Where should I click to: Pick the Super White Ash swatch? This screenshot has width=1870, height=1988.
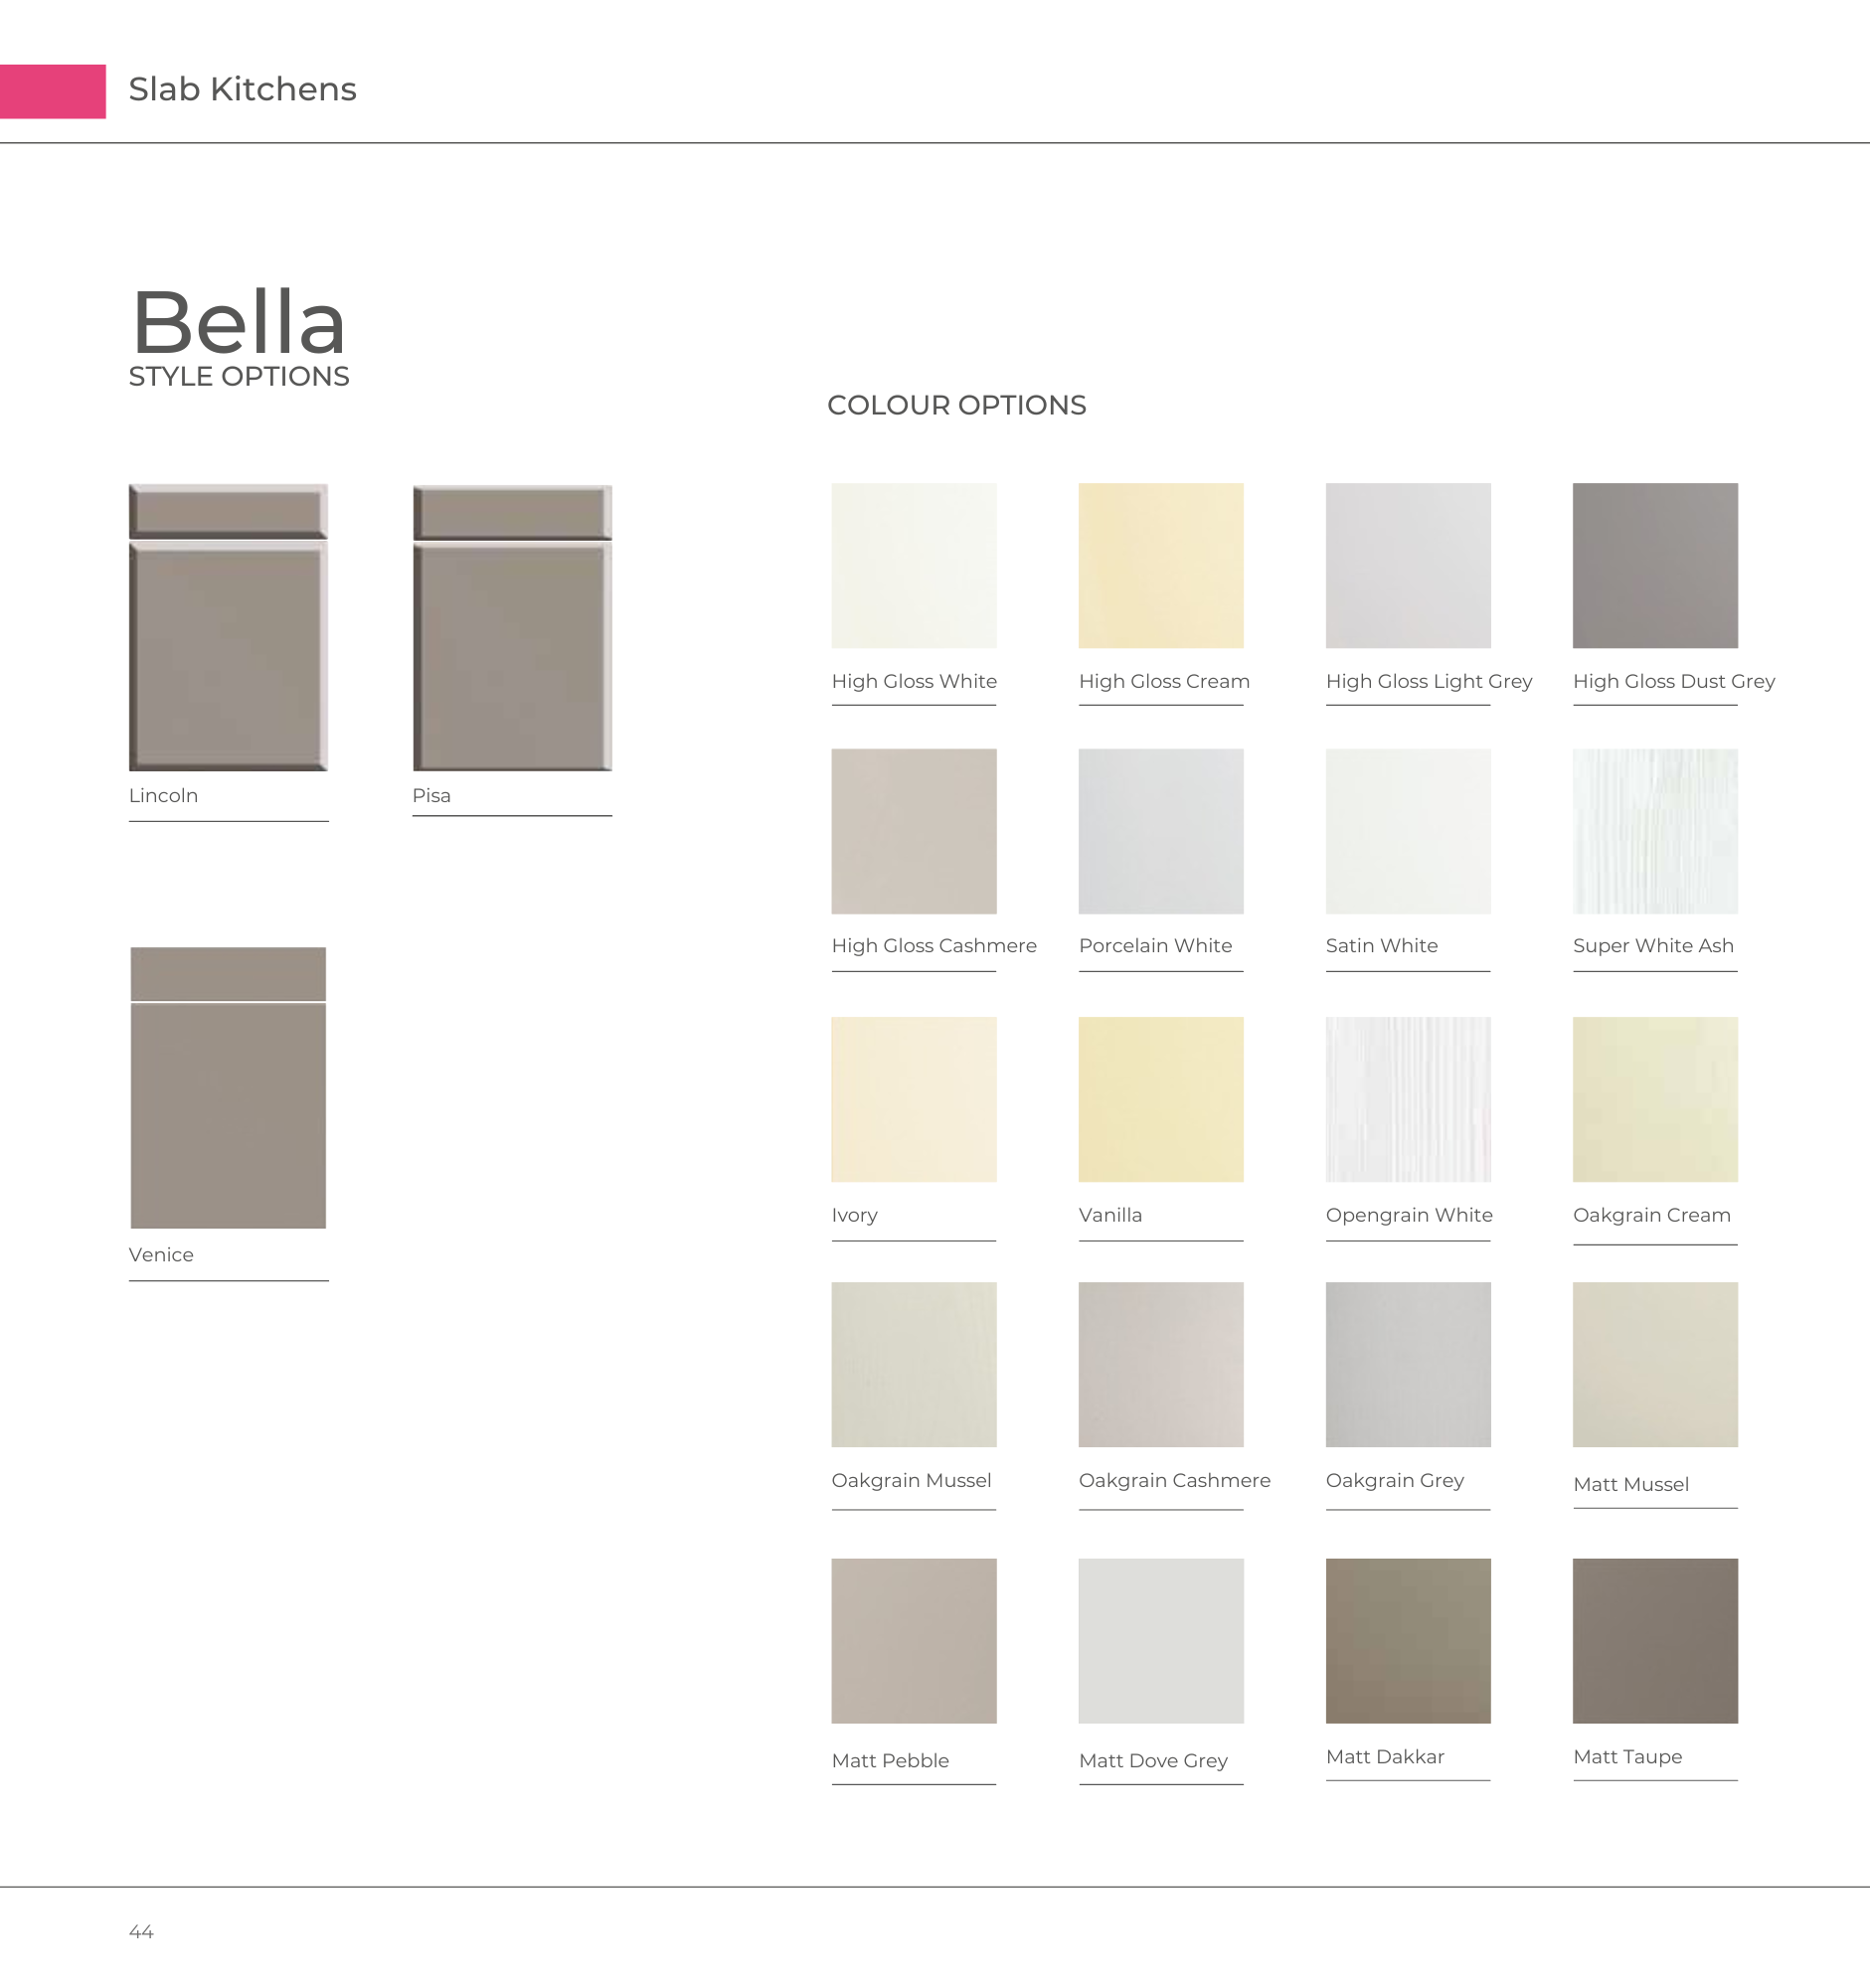pyautogui.click(x=1654, y=831)
